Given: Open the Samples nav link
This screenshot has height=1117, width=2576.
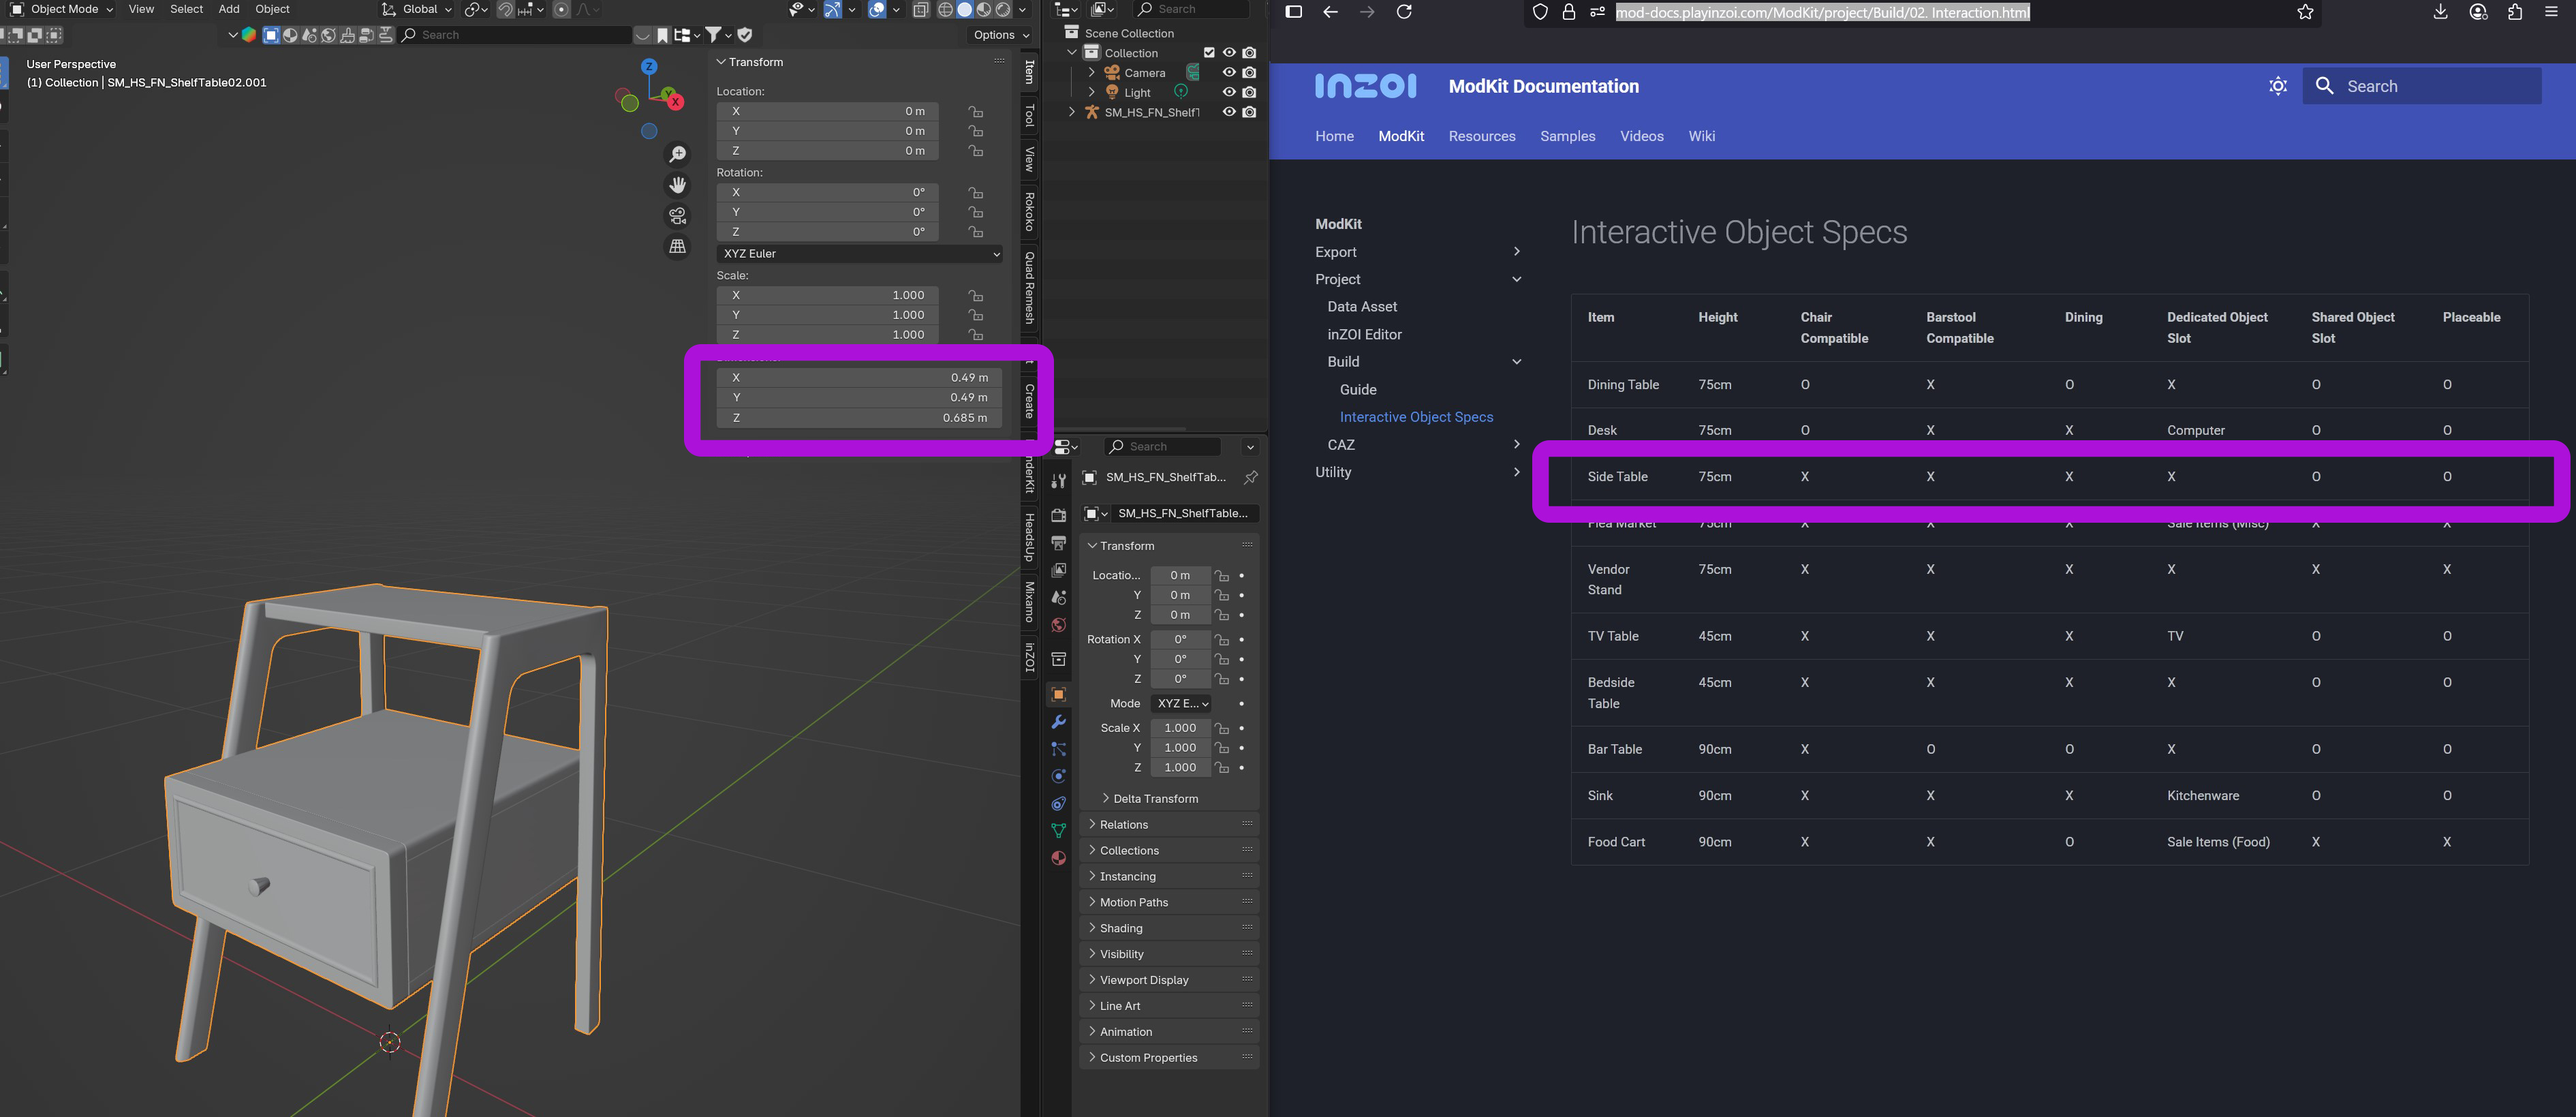Looking at the screenshot, I should point(1567,136).
